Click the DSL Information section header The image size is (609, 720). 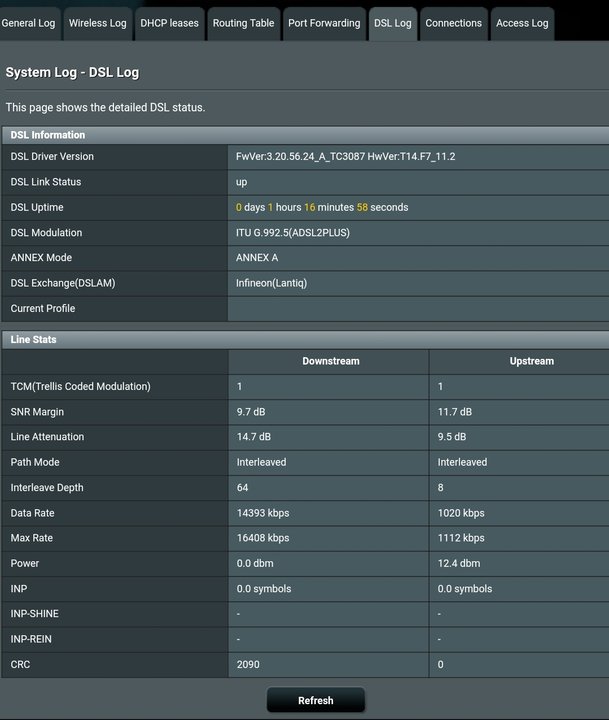pyautogui.click(x=48, y=135)
